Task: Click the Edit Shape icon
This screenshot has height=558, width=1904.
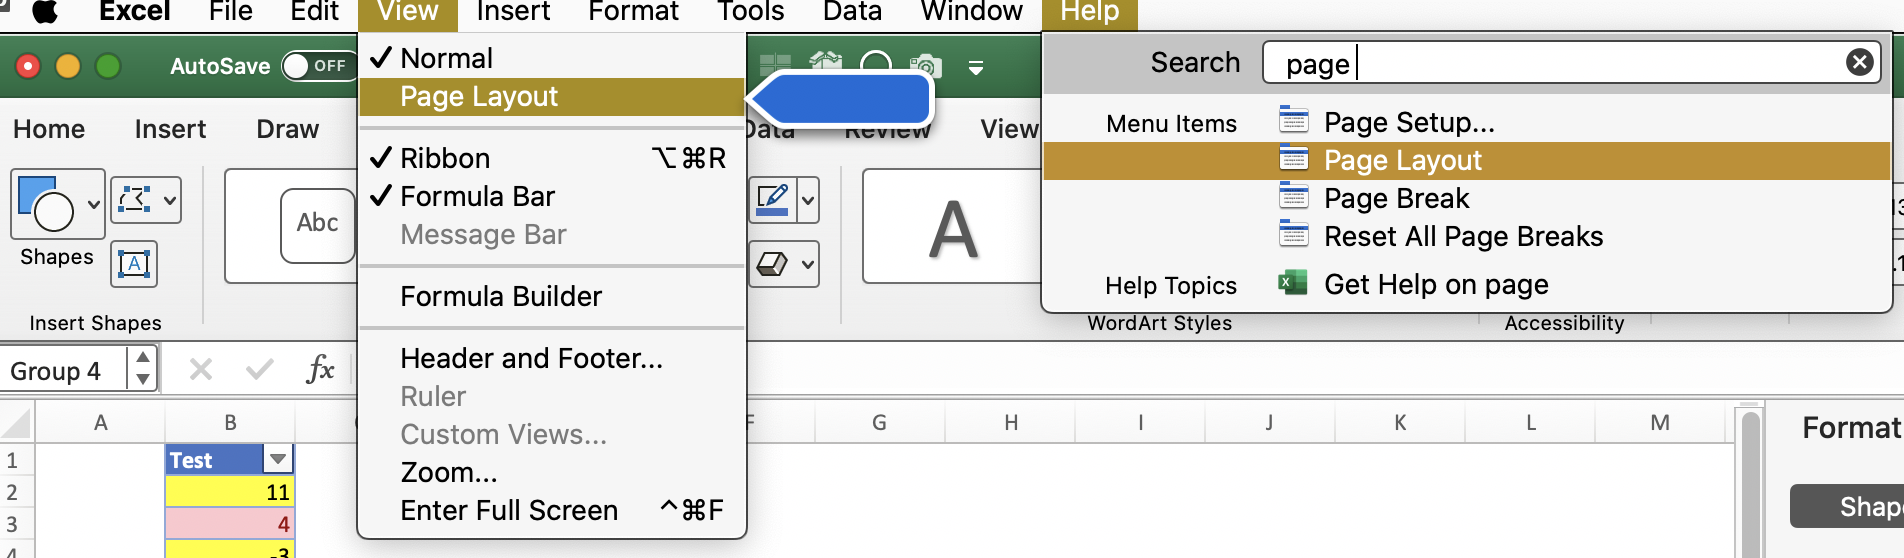Action: pyautogui.click(x=135, y=200)
